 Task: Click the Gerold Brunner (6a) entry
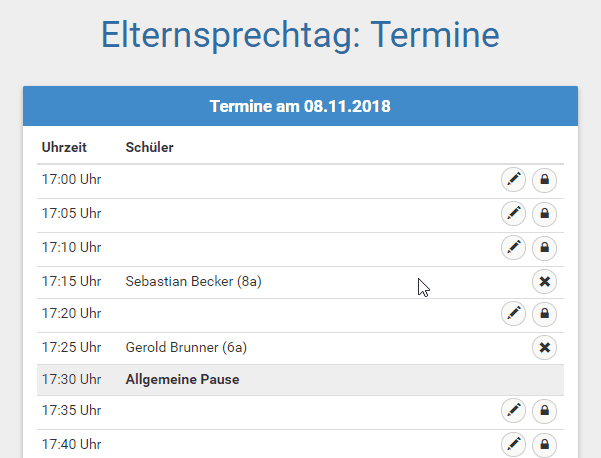tap(186, 347)
